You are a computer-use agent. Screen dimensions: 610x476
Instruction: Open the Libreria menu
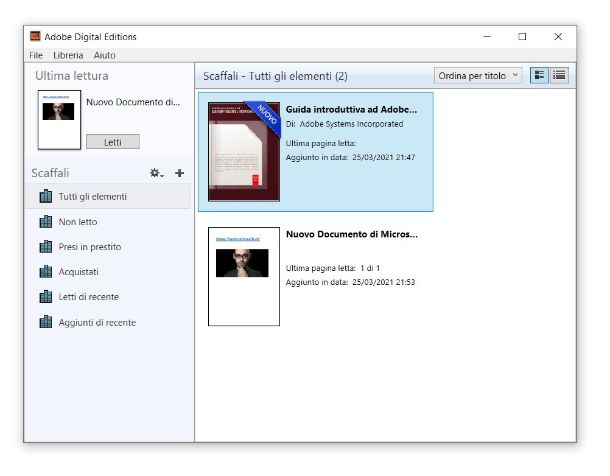[68, 55]
